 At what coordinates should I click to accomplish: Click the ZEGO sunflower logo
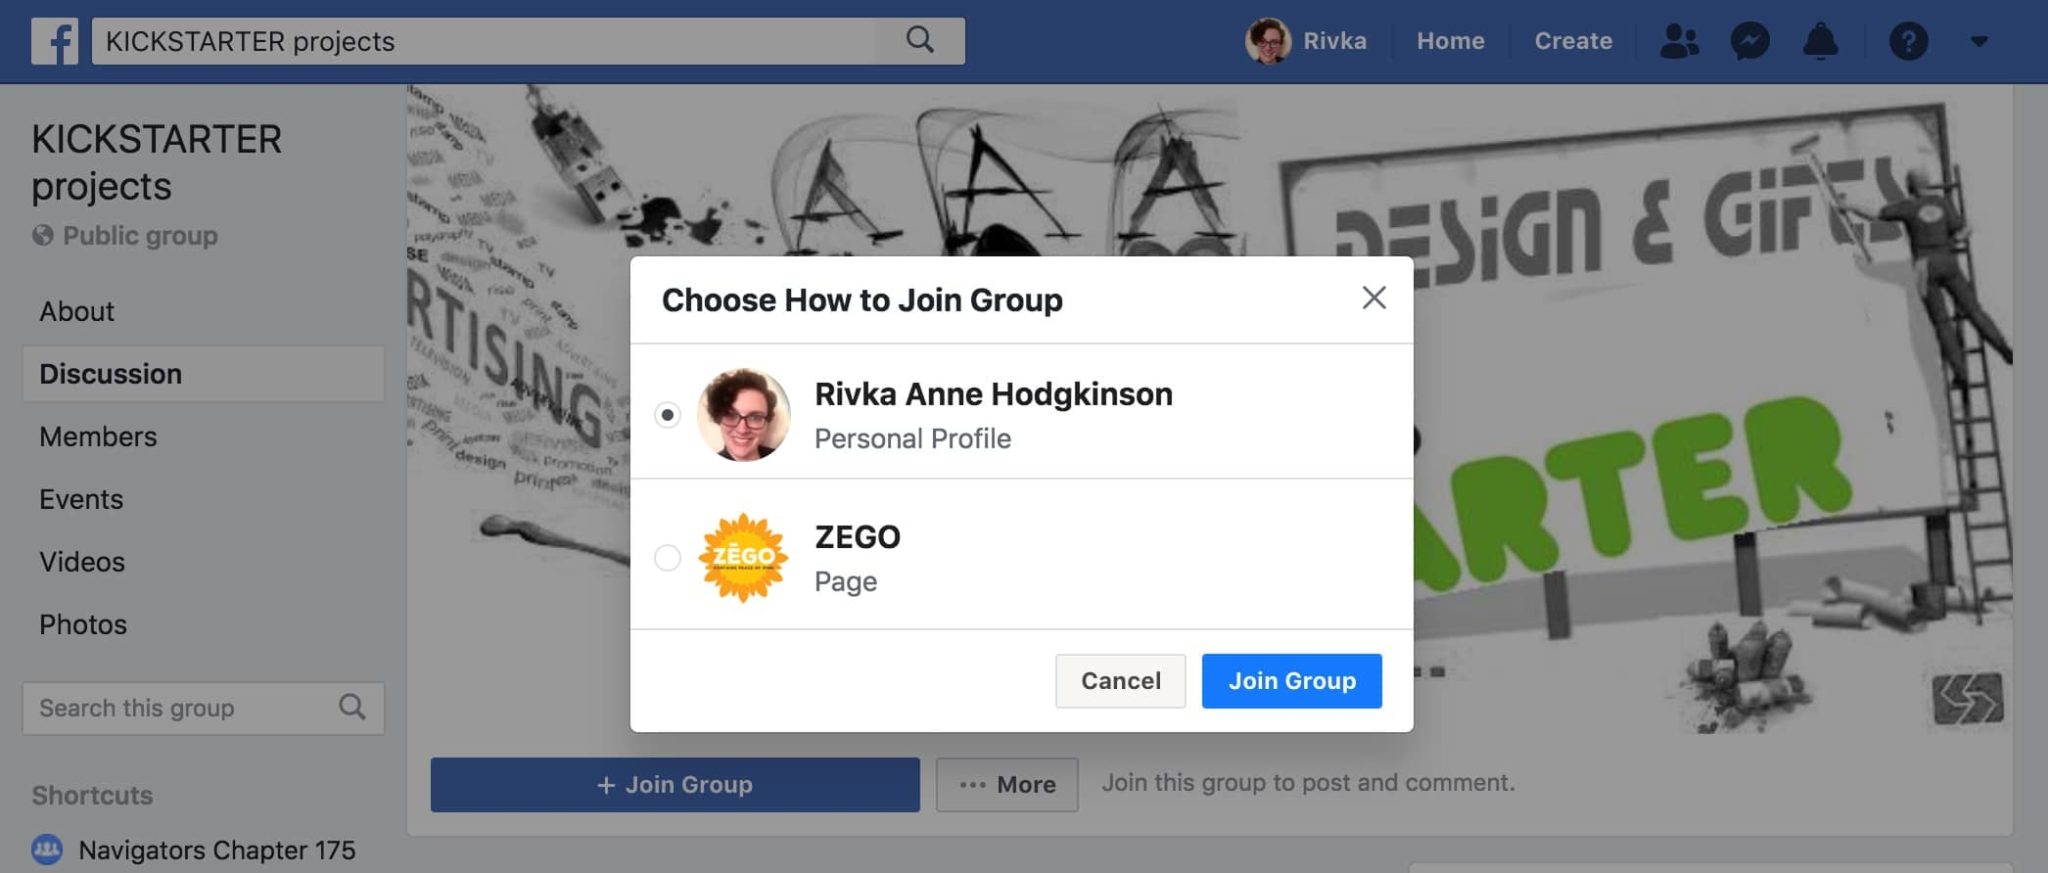tap(743, 557)
